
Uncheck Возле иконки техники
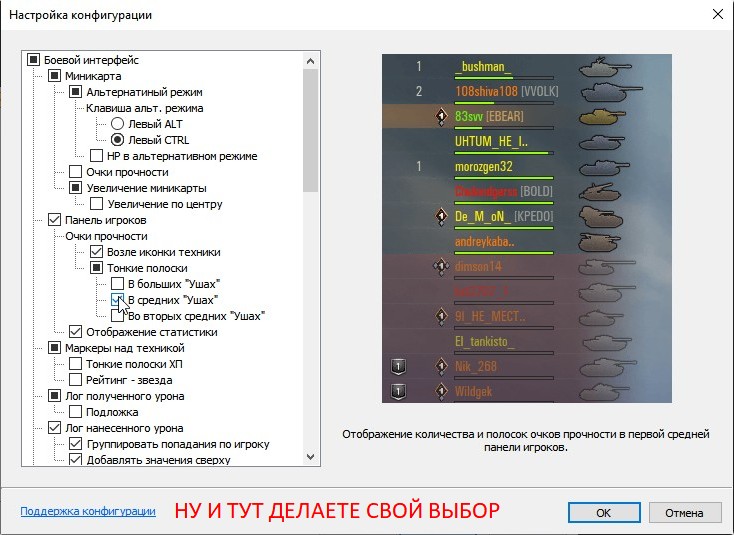click(97, 252)
